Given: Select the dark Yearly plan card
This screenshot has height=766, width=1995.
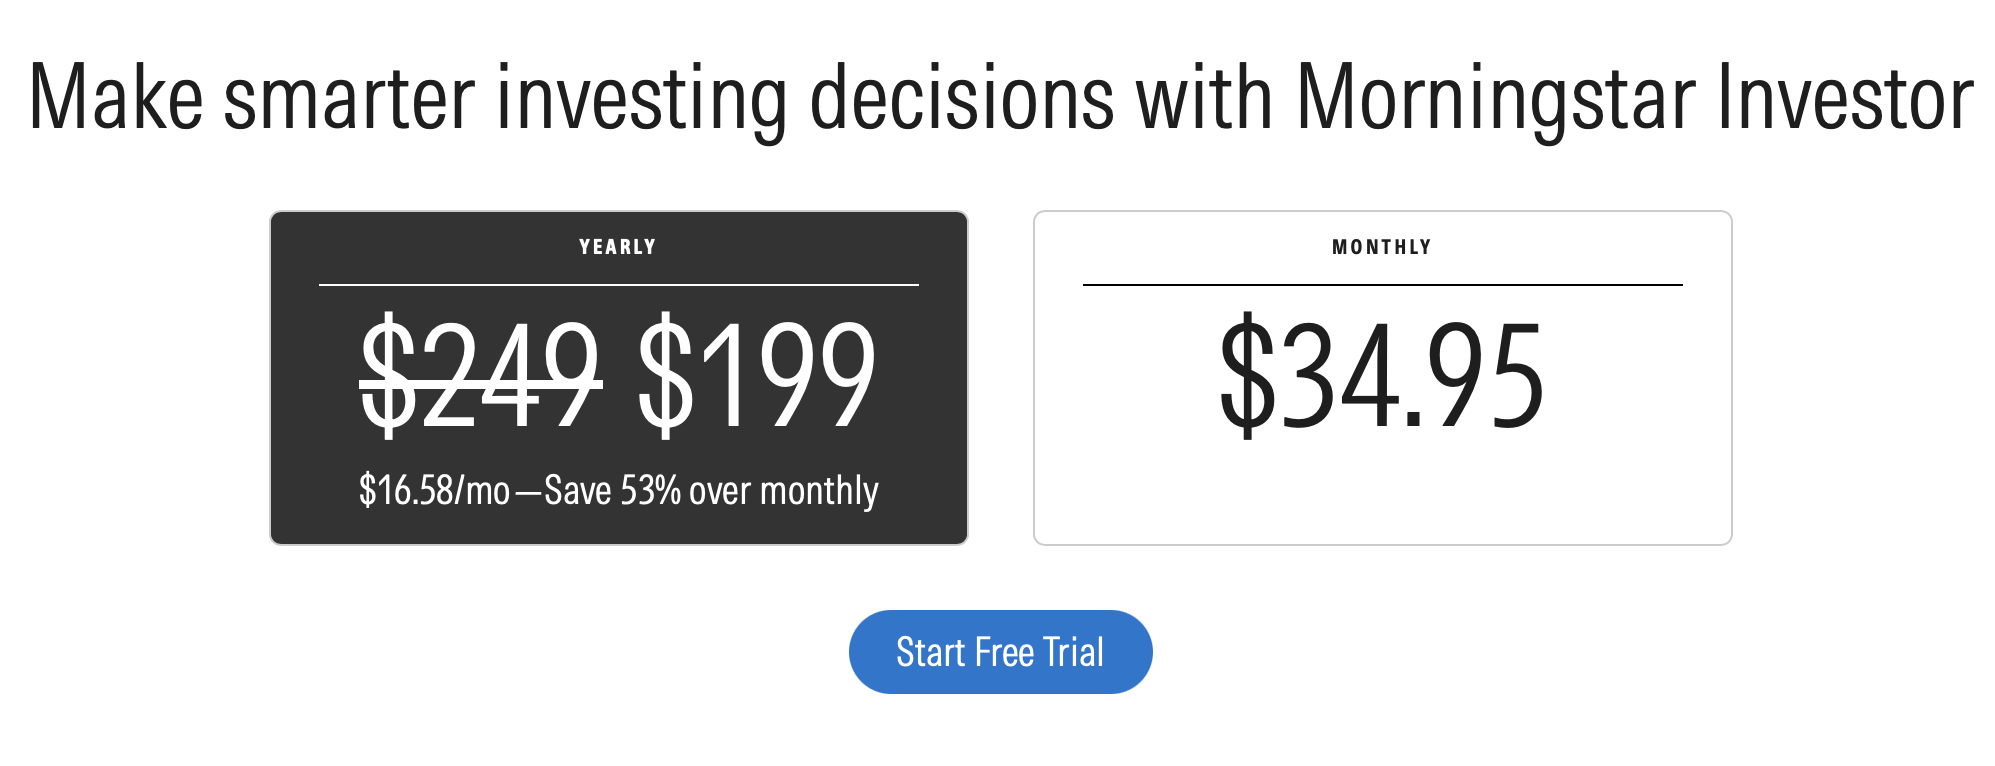Looking at the screenshot, I should coord(619,378).
